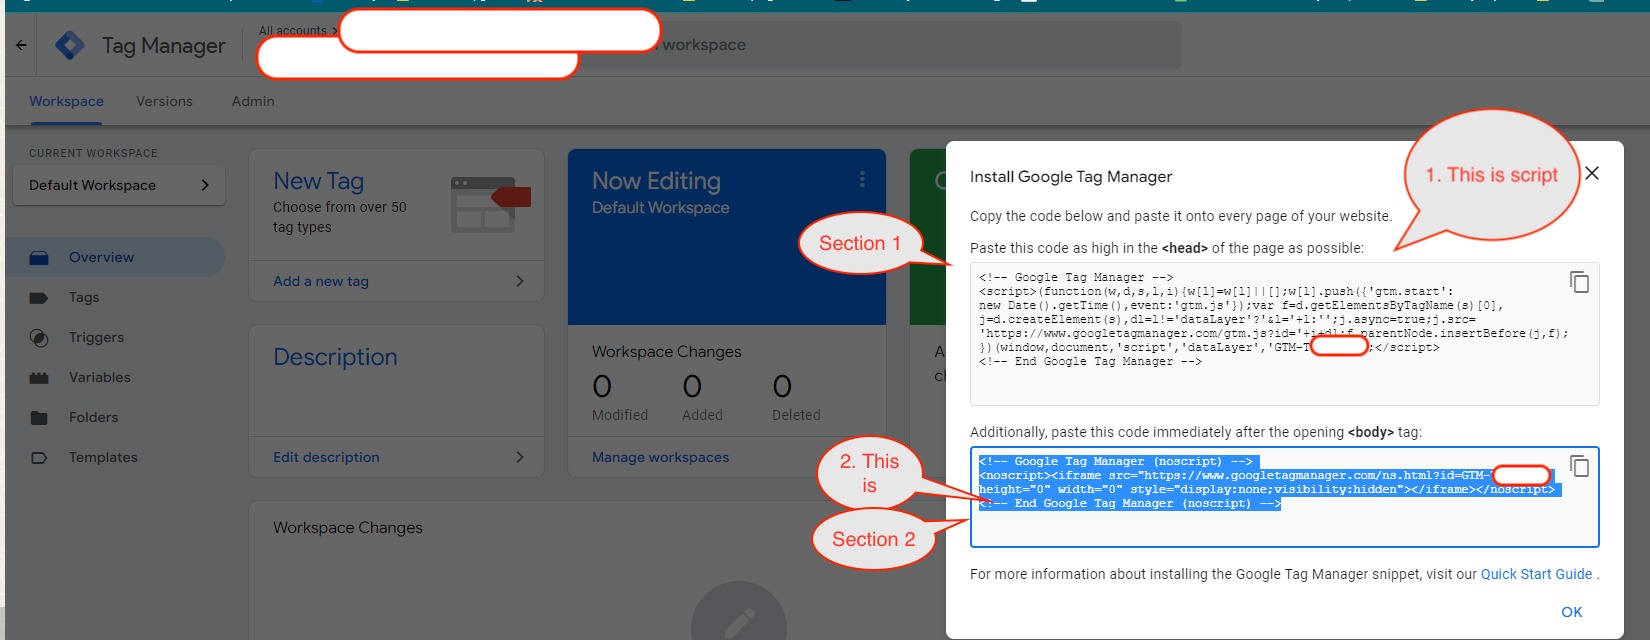Copy the head script snippet
1650x640 pixels.
[1579, 282]
